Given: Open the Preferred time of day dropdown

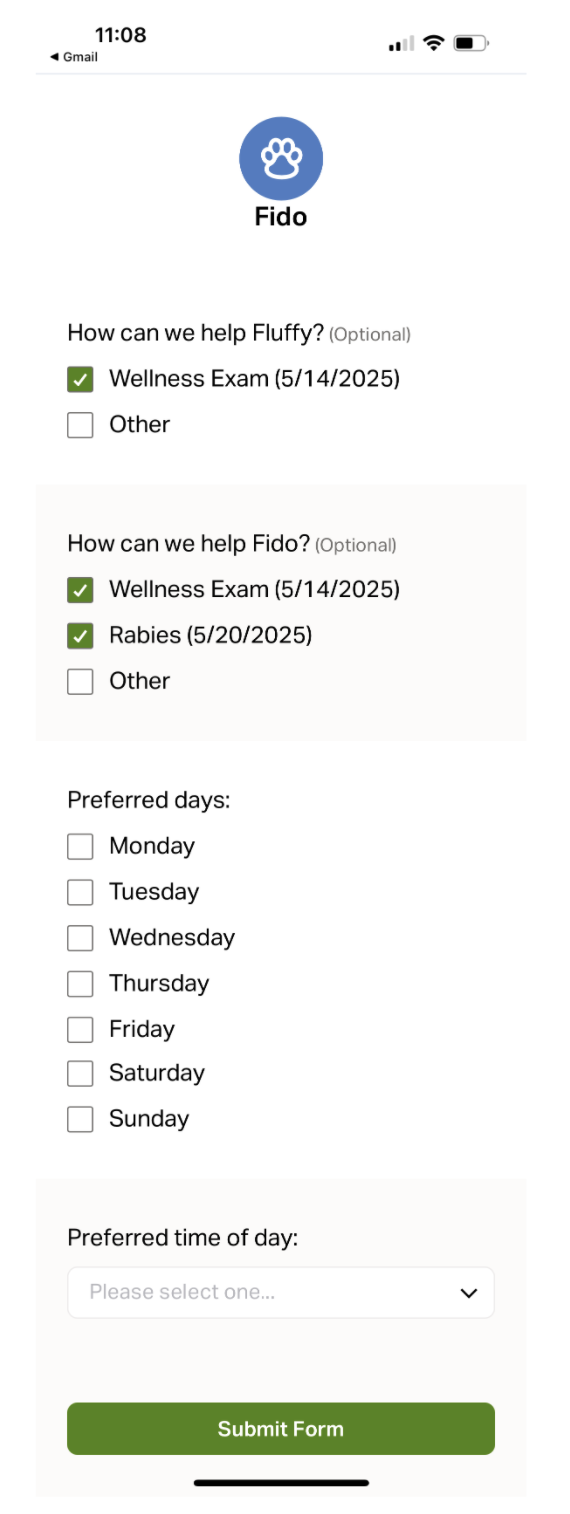Looking at the screenshot, I should coord(281,1292).
